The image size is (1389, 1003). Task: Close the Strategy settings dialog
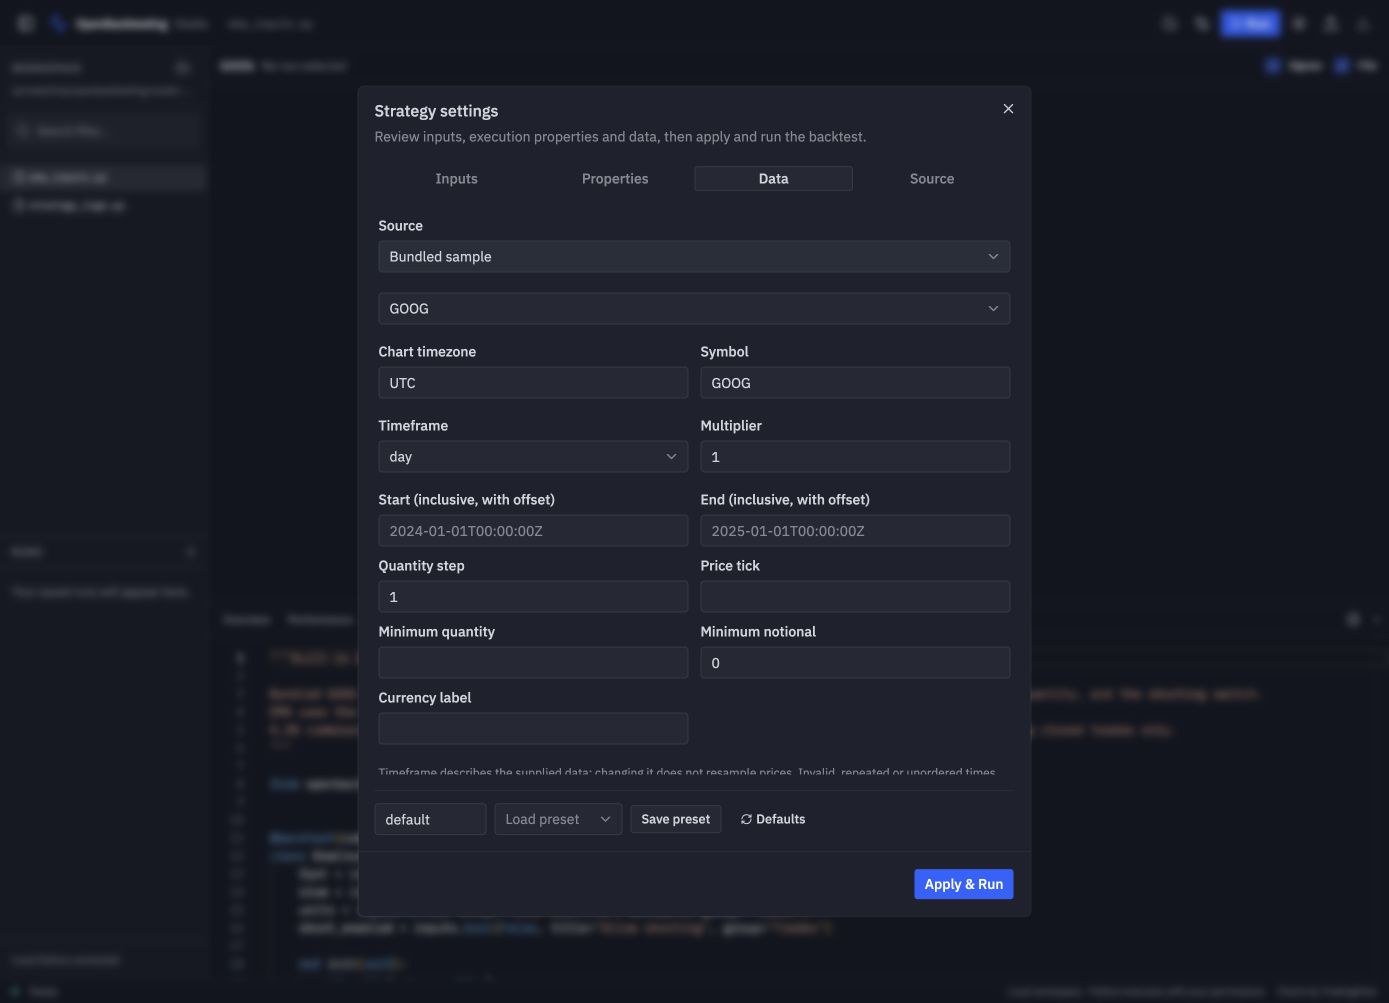click(1008, 109)
